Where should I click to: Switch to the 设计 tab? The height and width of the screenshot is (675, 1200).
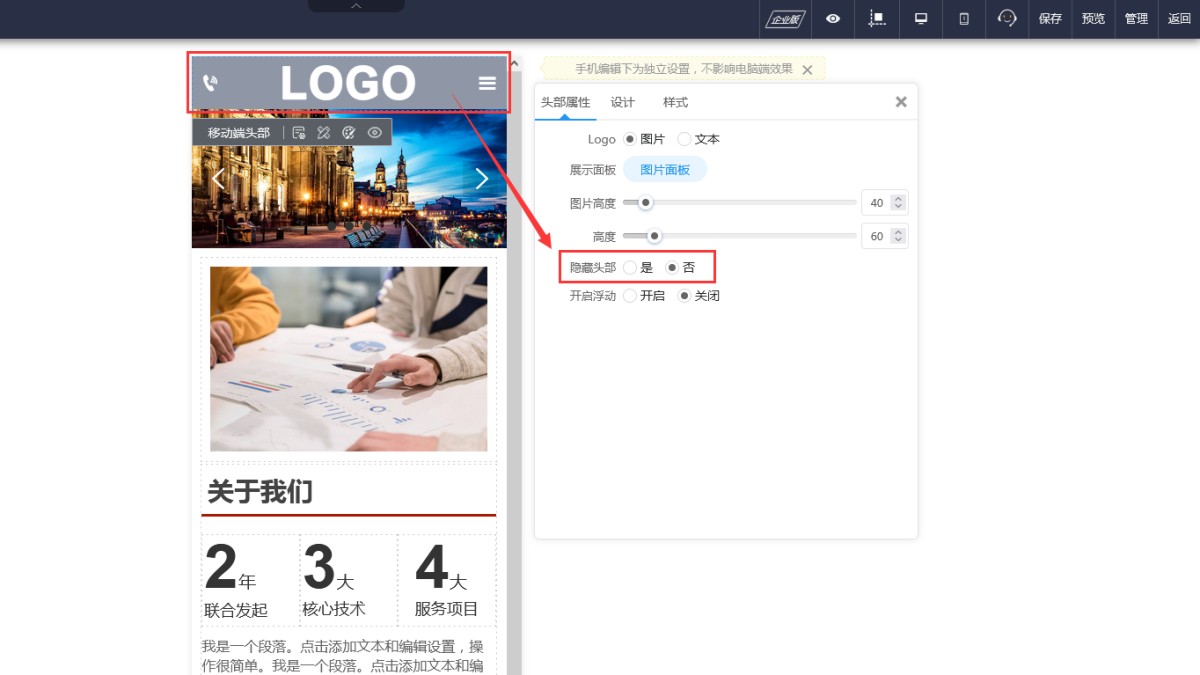pyautogui.click(x=622, y=102)
